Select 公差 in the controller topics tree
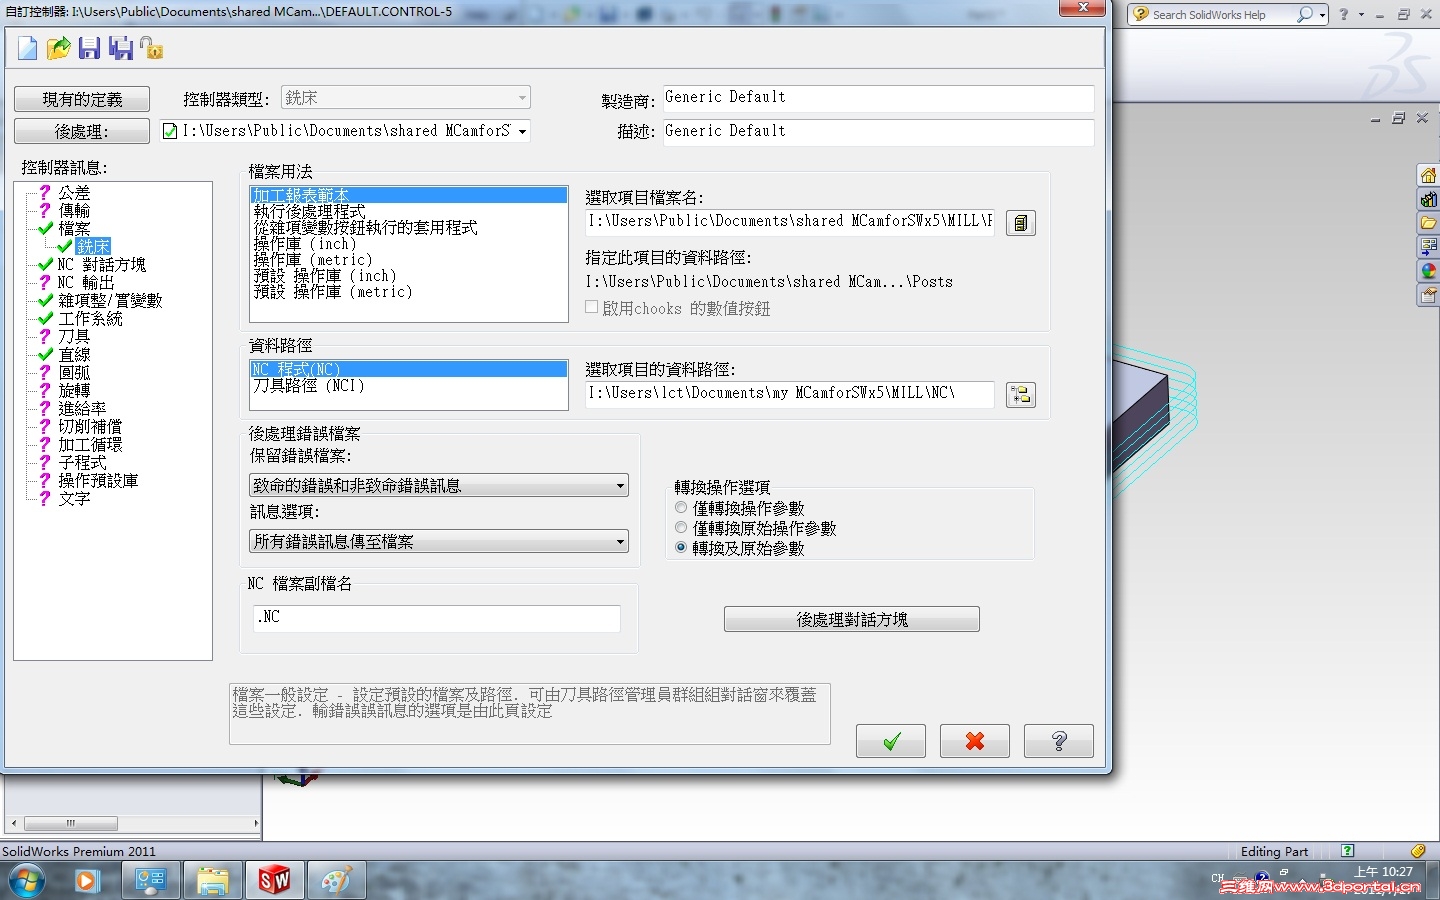The height and width of the screenshot is (900, 1440). click(x=74, y=192)
